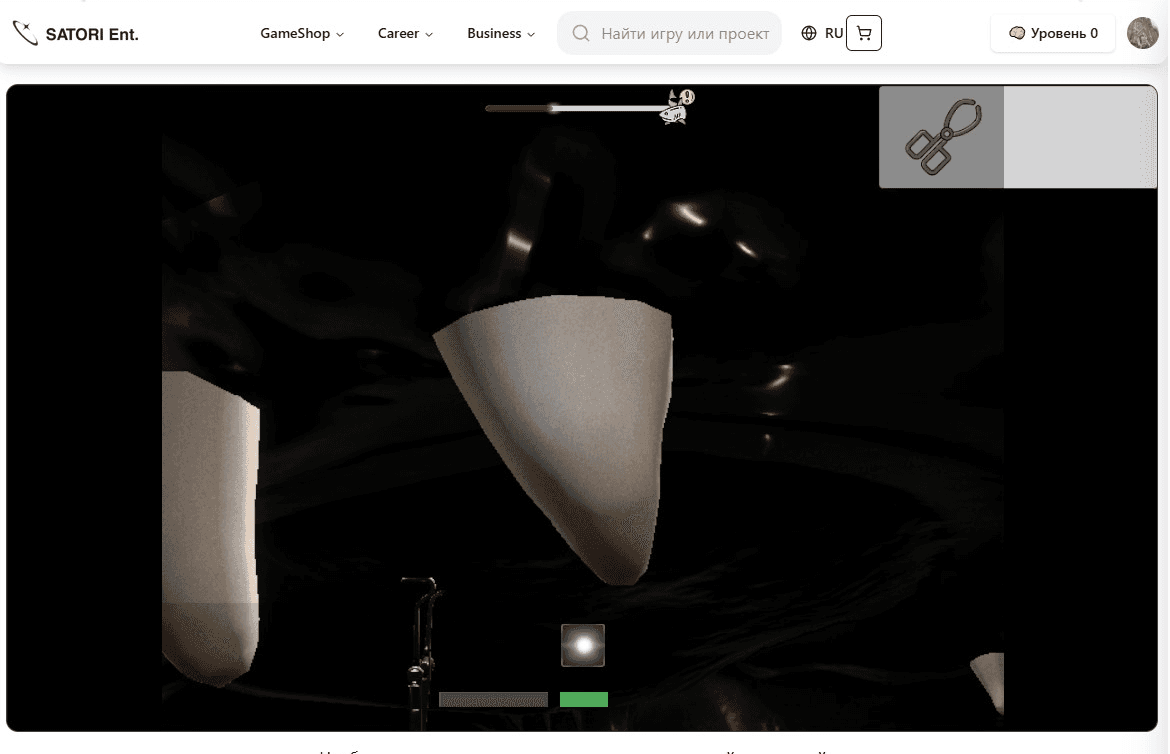Click the 'Уровень 0' level button
1170x754 pixels.
(1053, 33)
